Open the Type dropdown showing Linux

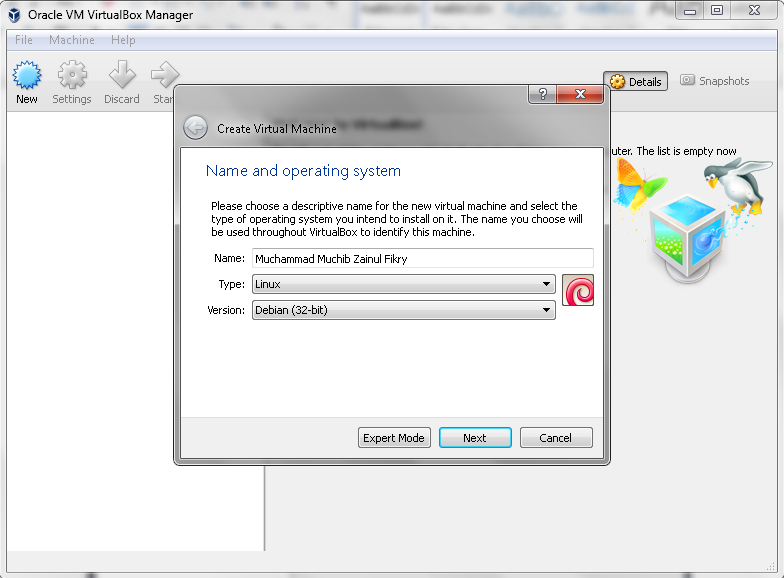[x=404, y=284]
